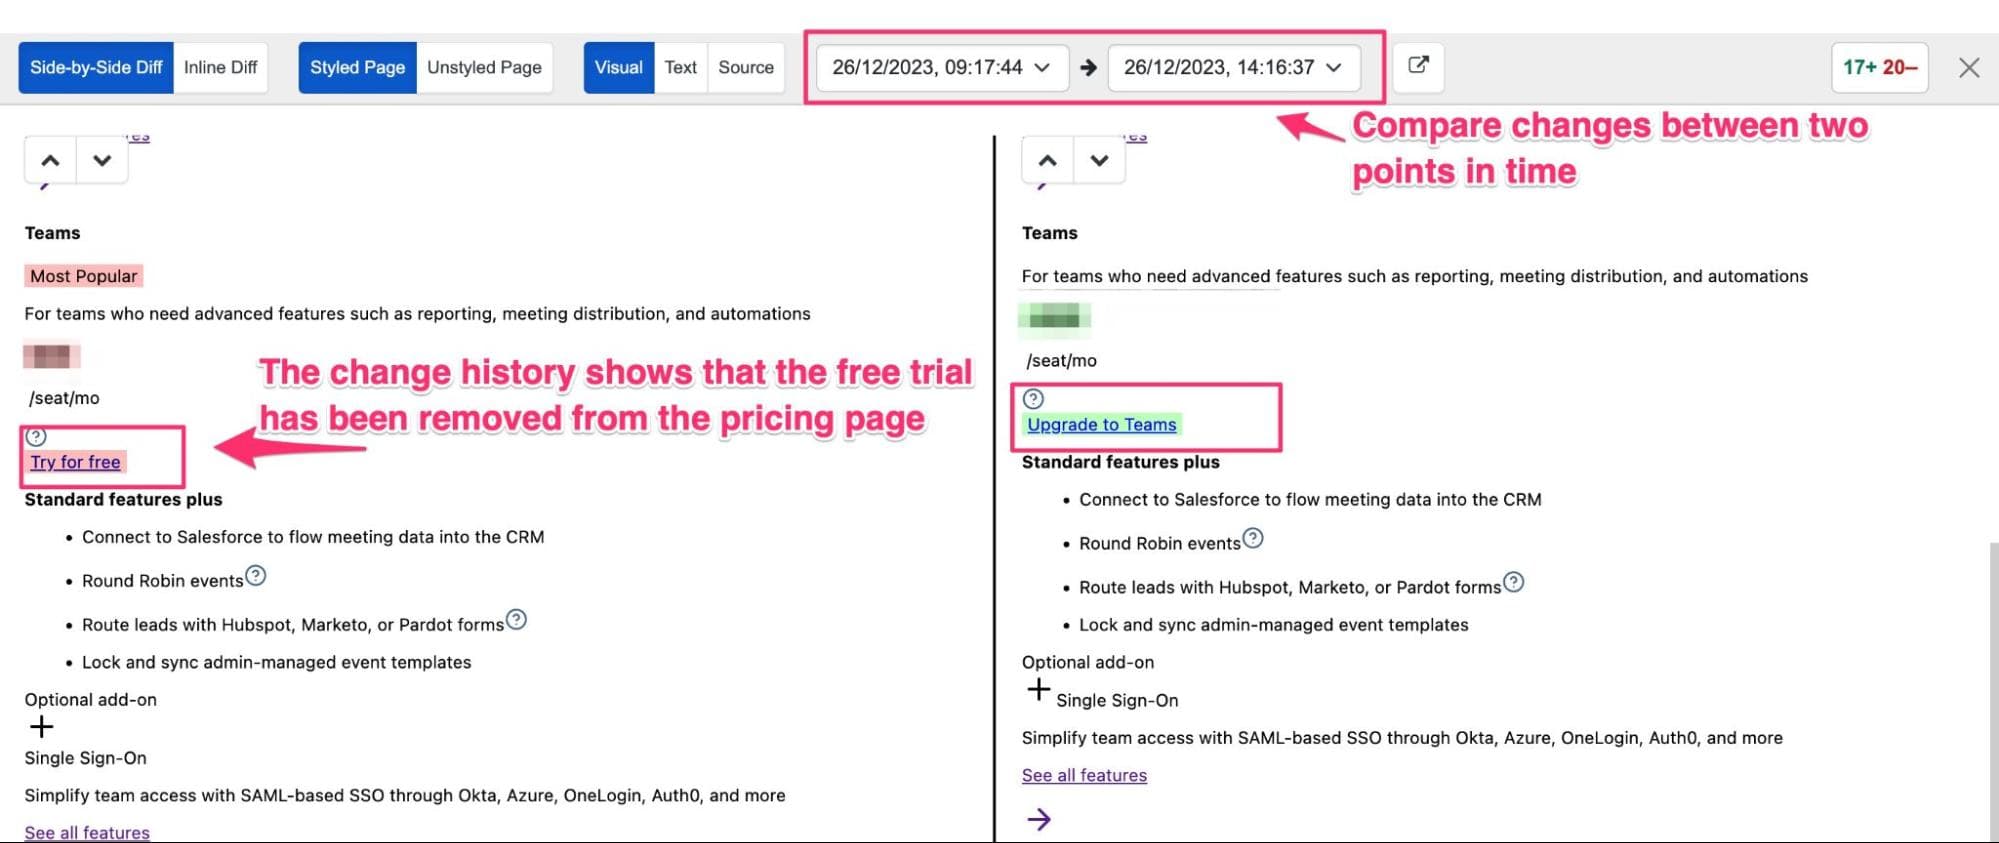Jump to next change in right pane

1099,160
